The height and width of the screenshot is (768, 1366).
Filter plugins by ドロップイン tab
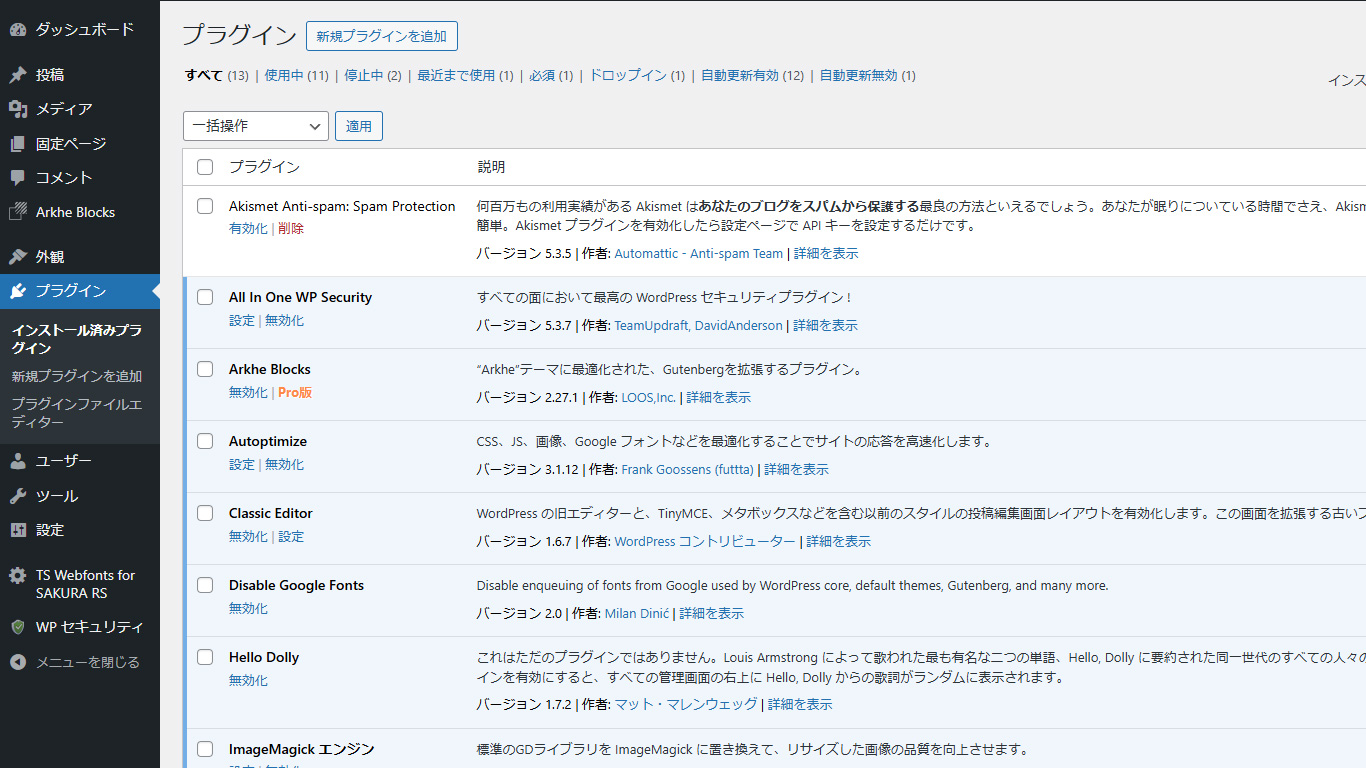[637, 75]
